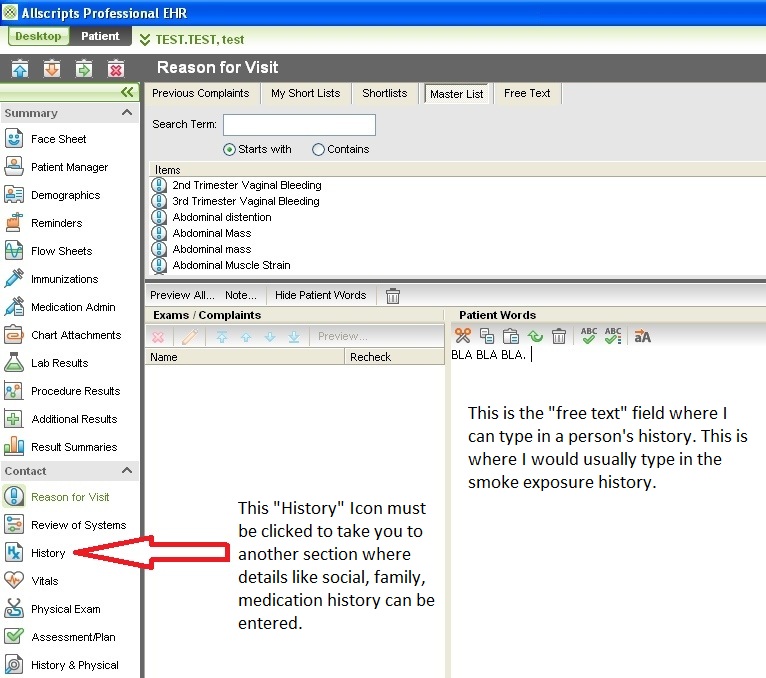This screenshot has height=678, width=766.
Task: Click the trash icon beside Hide Patient Words
Action: [x=393, y=296]
